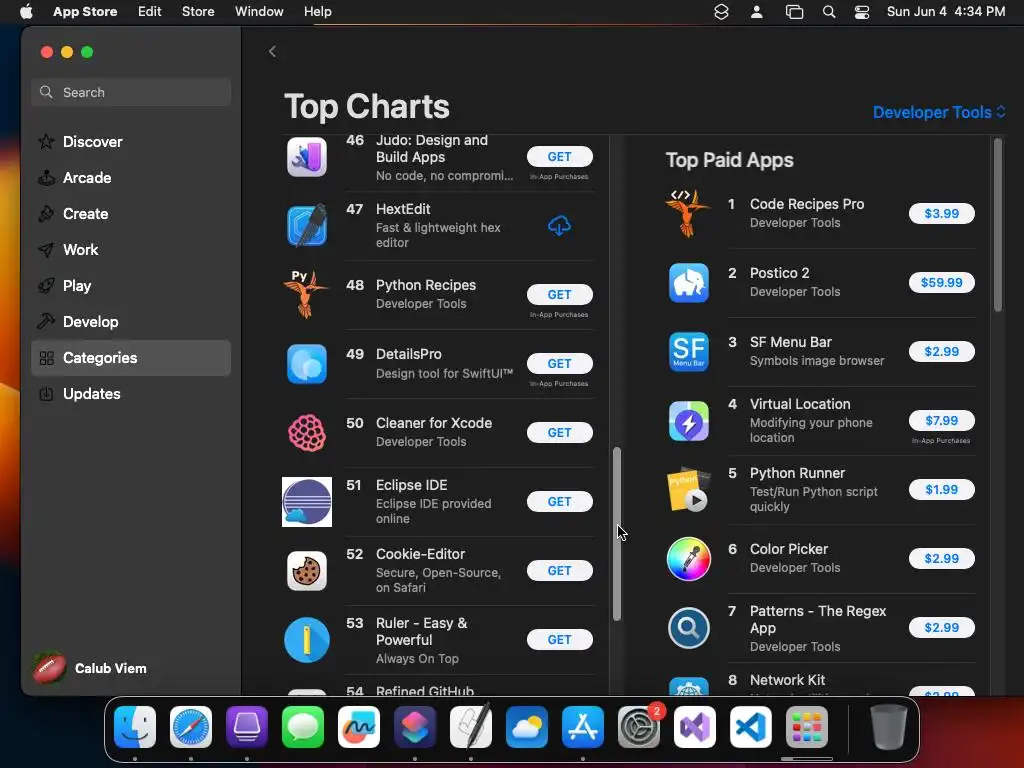Open the Refined GitHub app title
1024x768 pixels.
coord(424,691)
